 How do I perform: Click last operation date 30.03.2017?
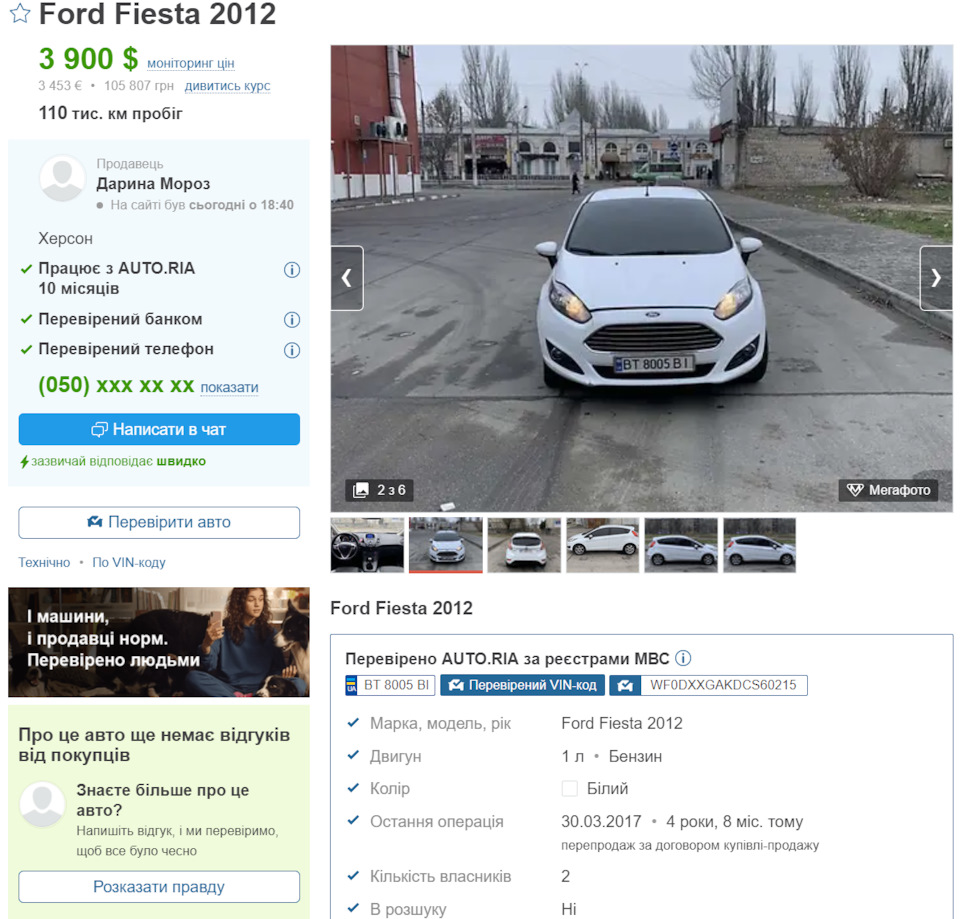[601, 821]
